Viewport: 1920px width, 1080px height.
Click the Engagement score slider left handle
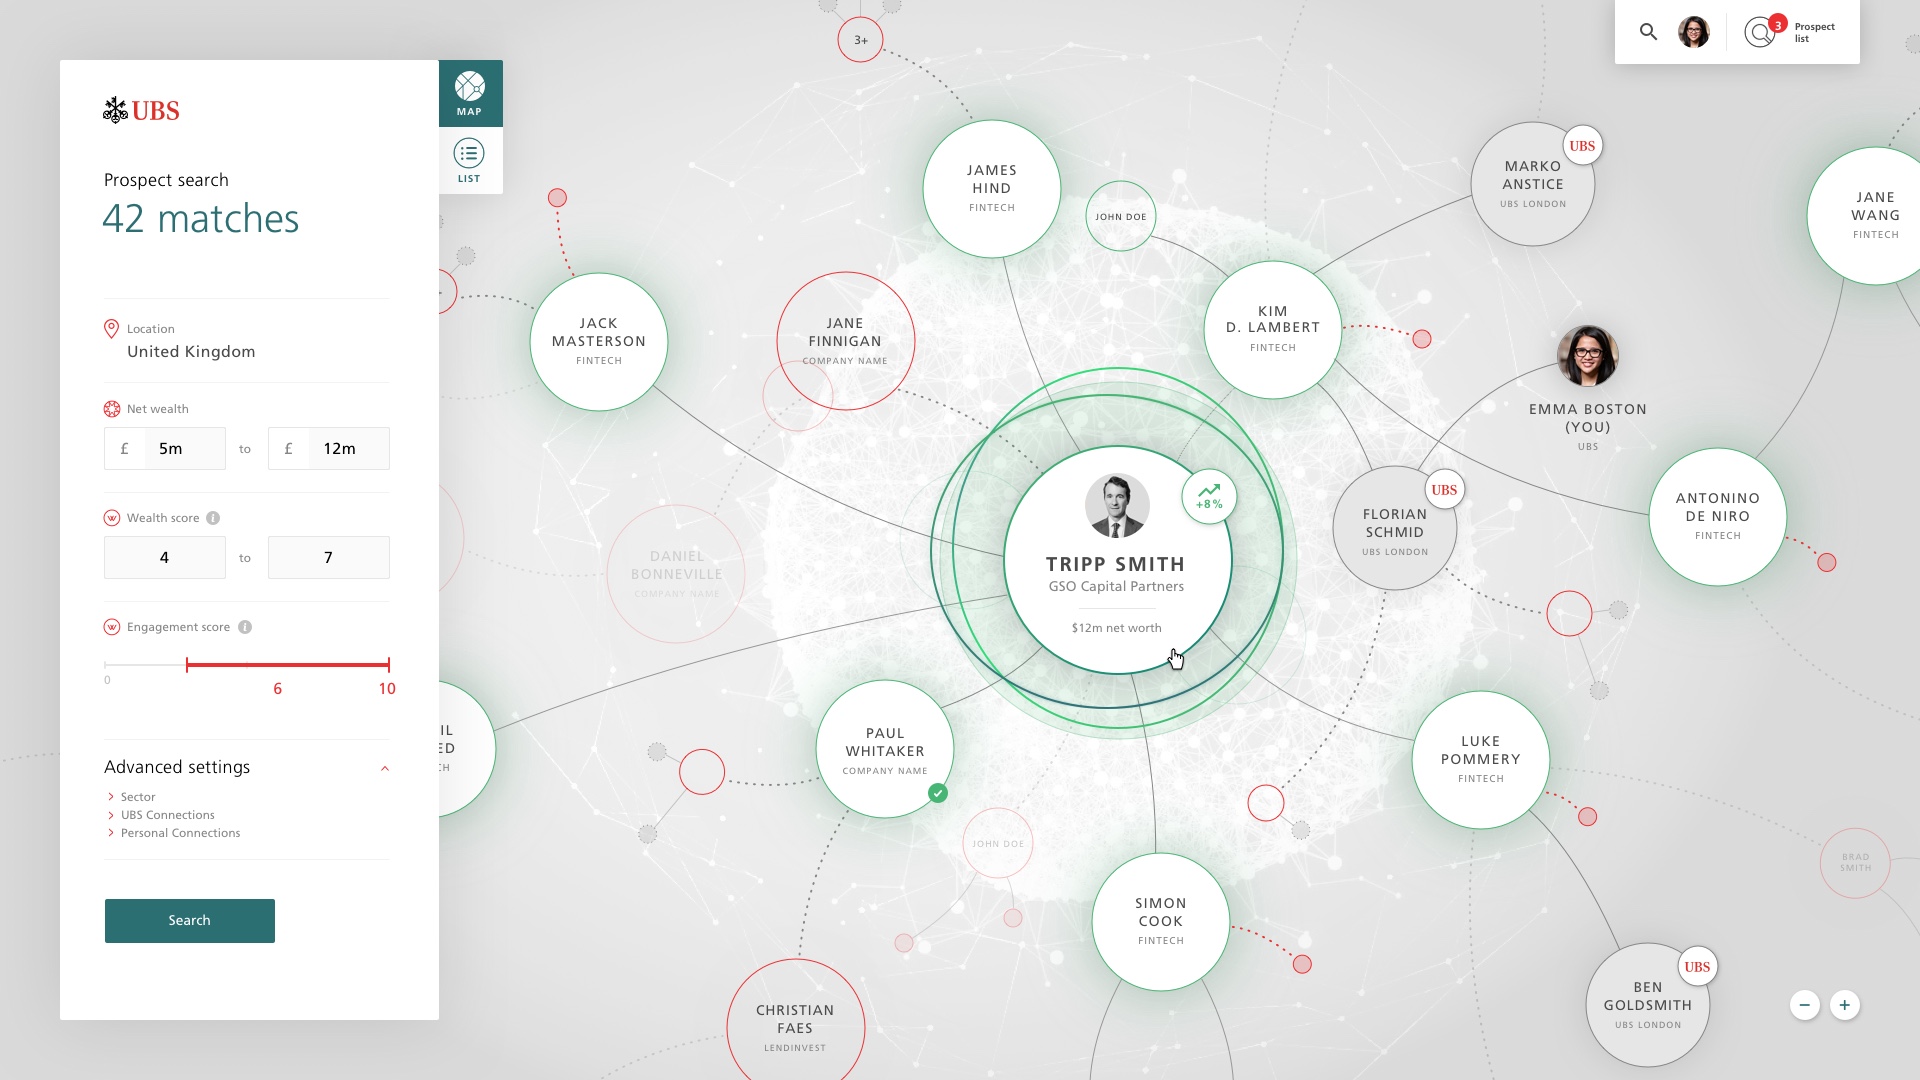(x=187, y=664)
